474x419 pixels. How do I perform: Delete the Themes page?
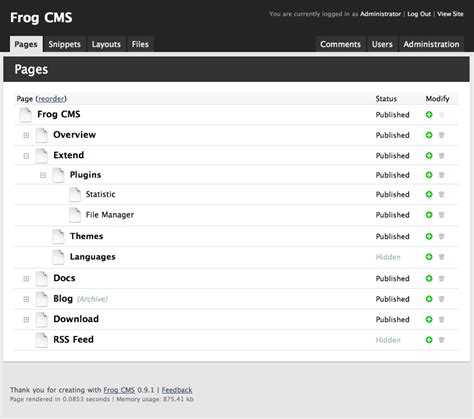pyautogui.click(x=442, y=236)
